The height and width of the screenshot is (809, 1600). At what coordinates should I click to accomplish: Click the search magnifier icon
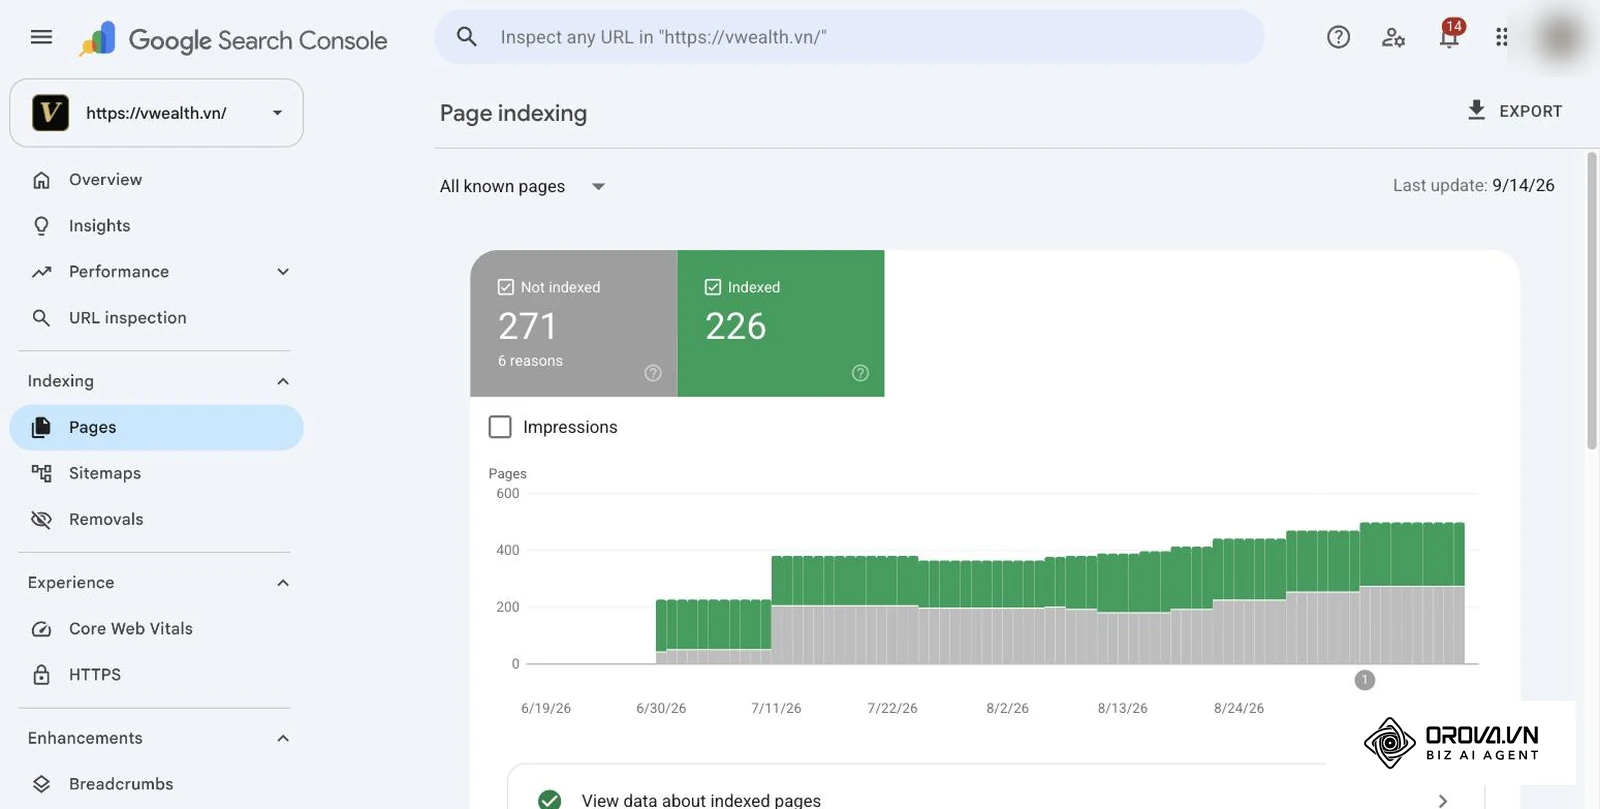[x=466, y=37]
